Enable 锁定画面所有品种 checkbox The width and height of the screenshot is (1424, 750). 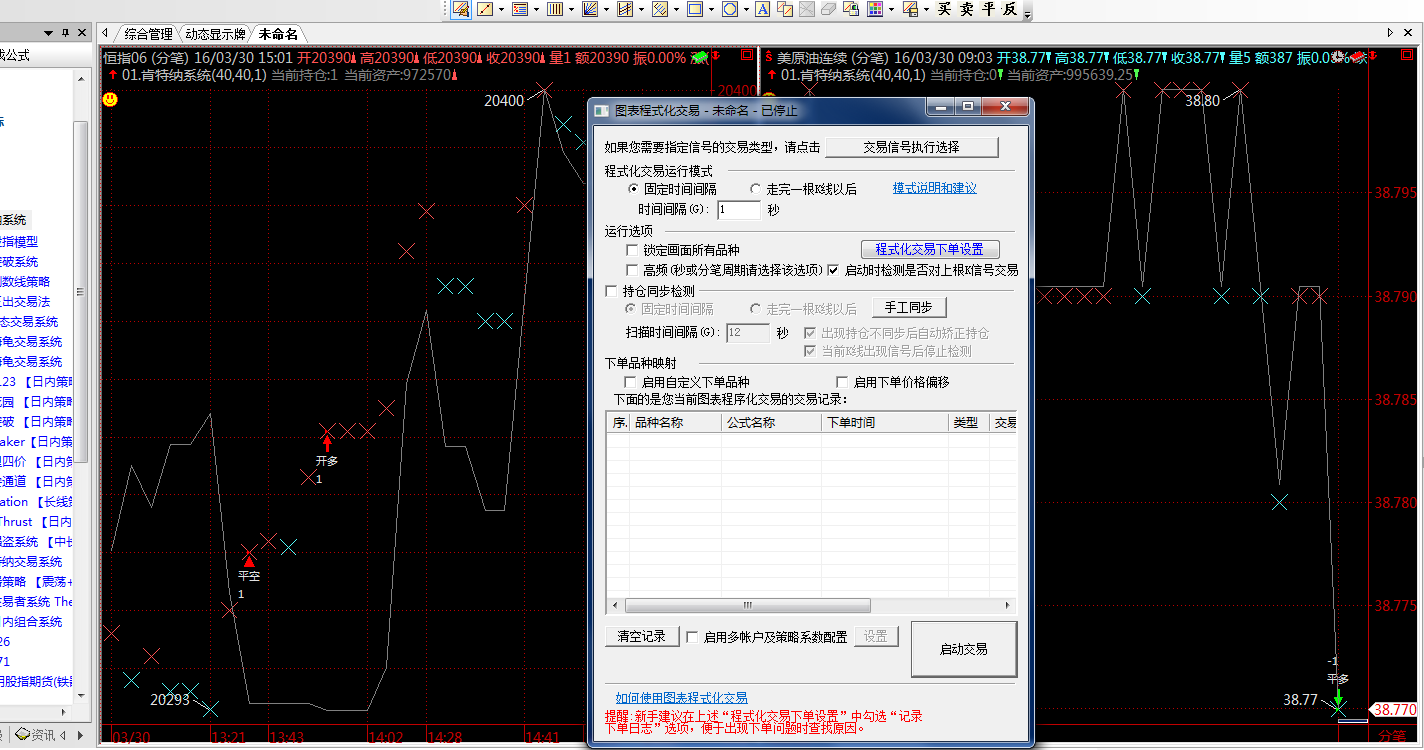pos(632,250)
